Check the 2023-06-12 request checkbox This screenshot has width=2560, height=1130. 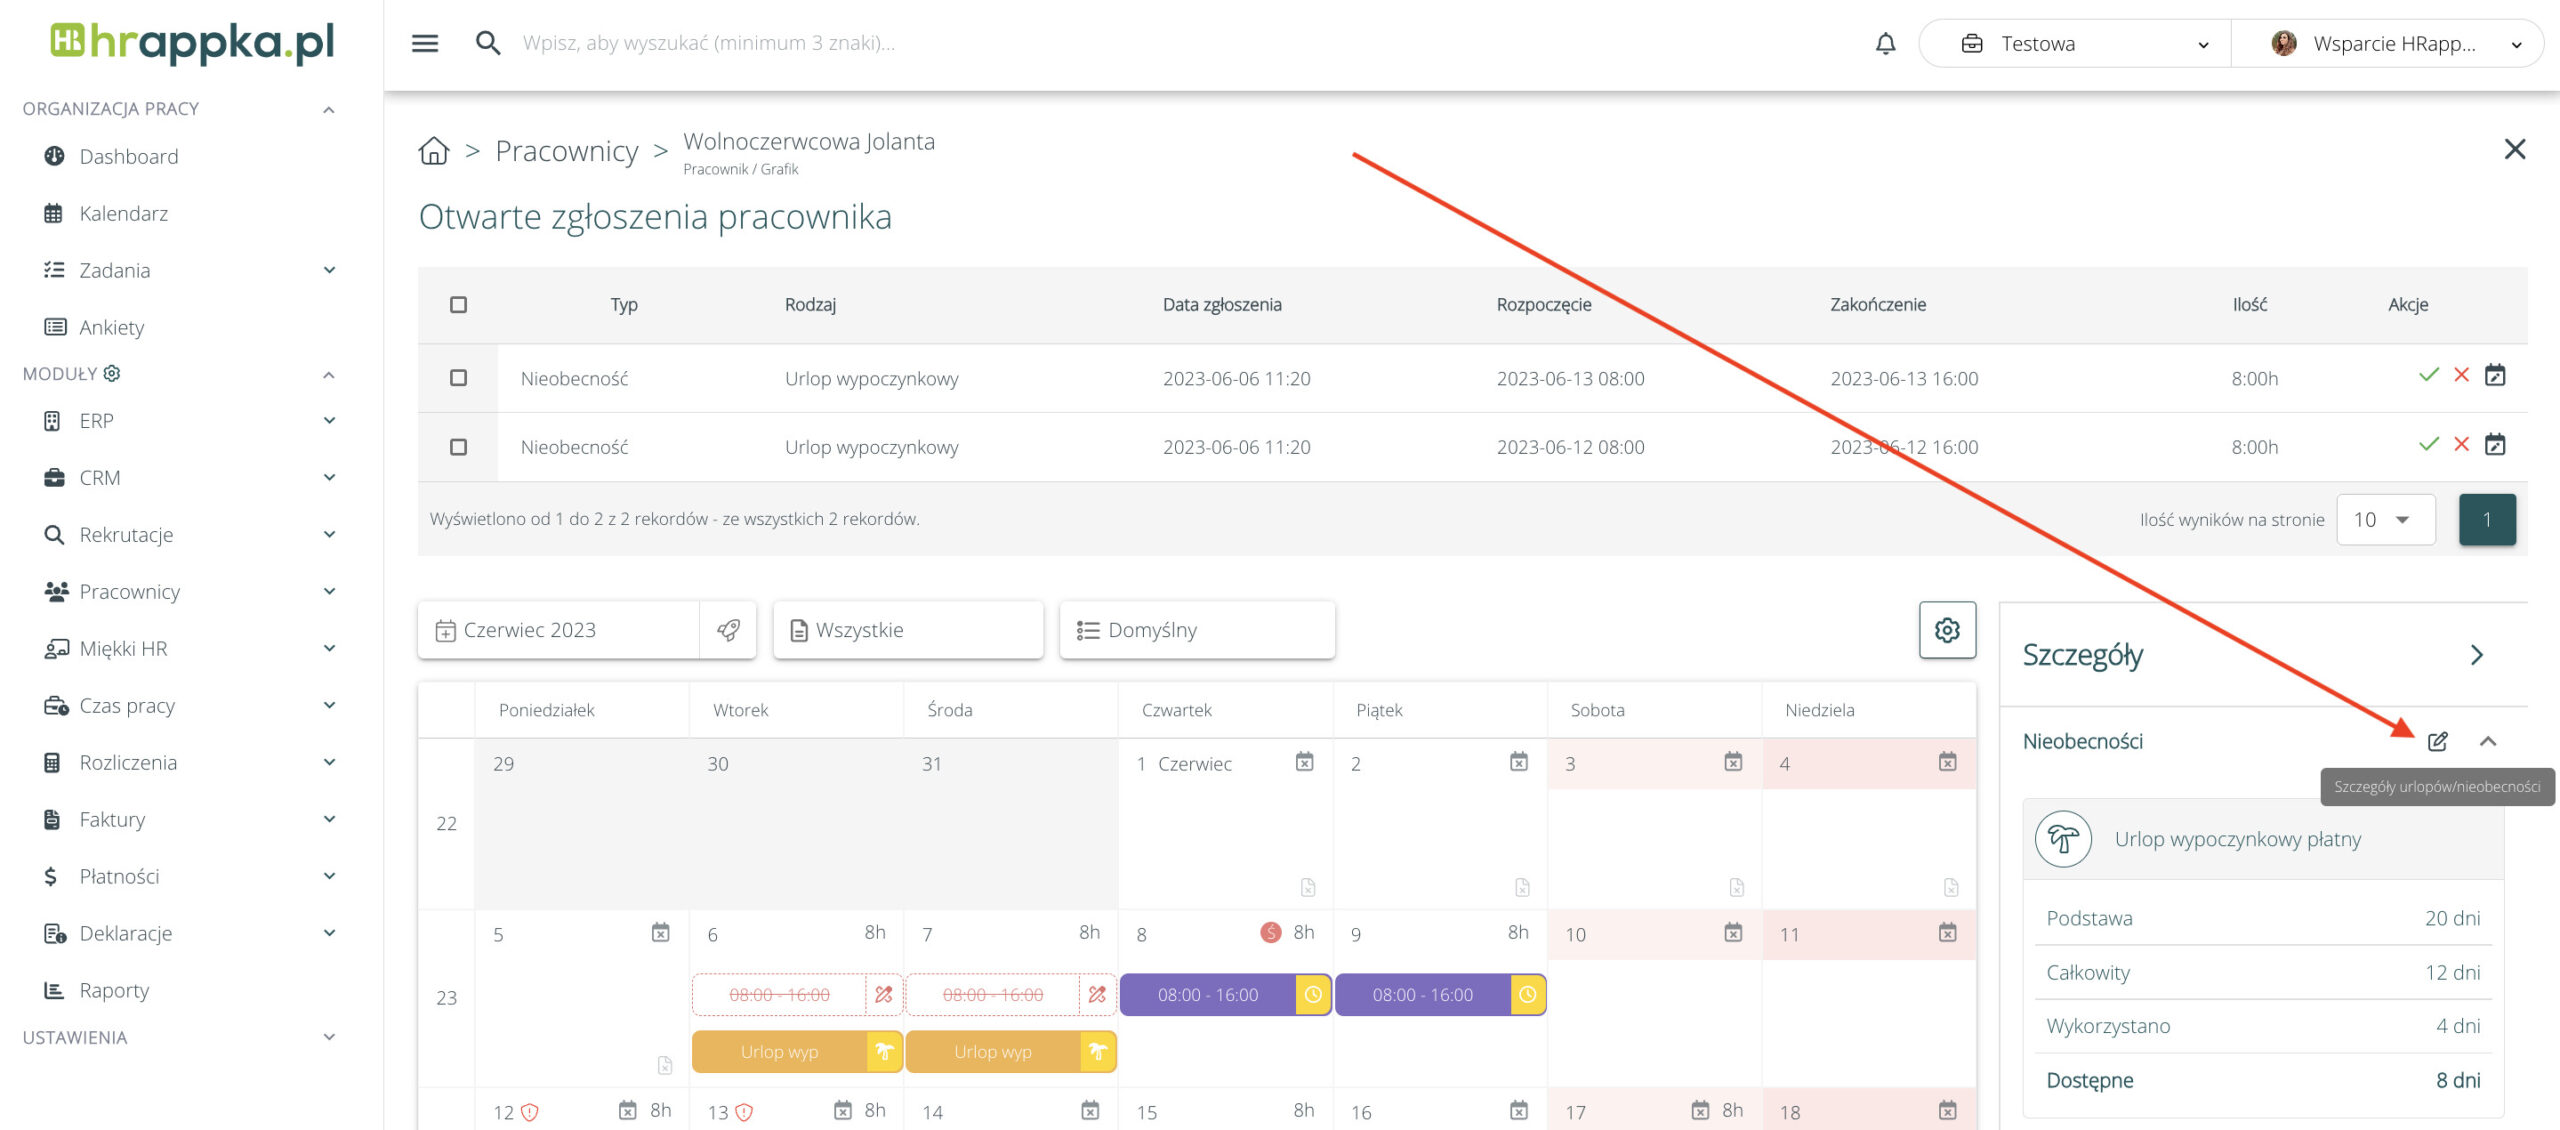click(458, 447)
